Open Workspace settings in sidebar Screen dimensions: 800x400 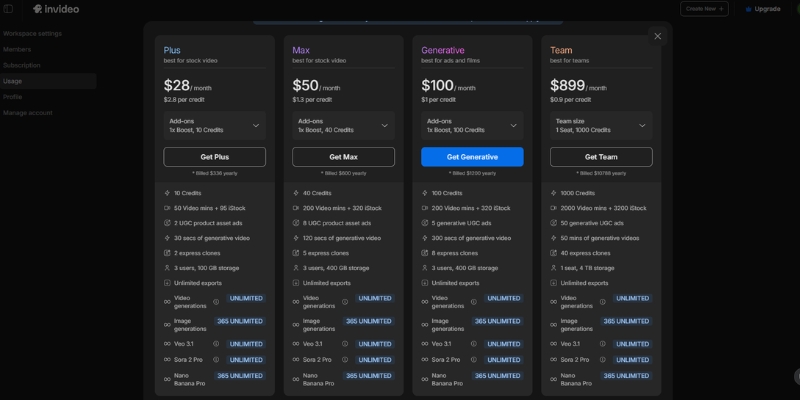(32, 34)
